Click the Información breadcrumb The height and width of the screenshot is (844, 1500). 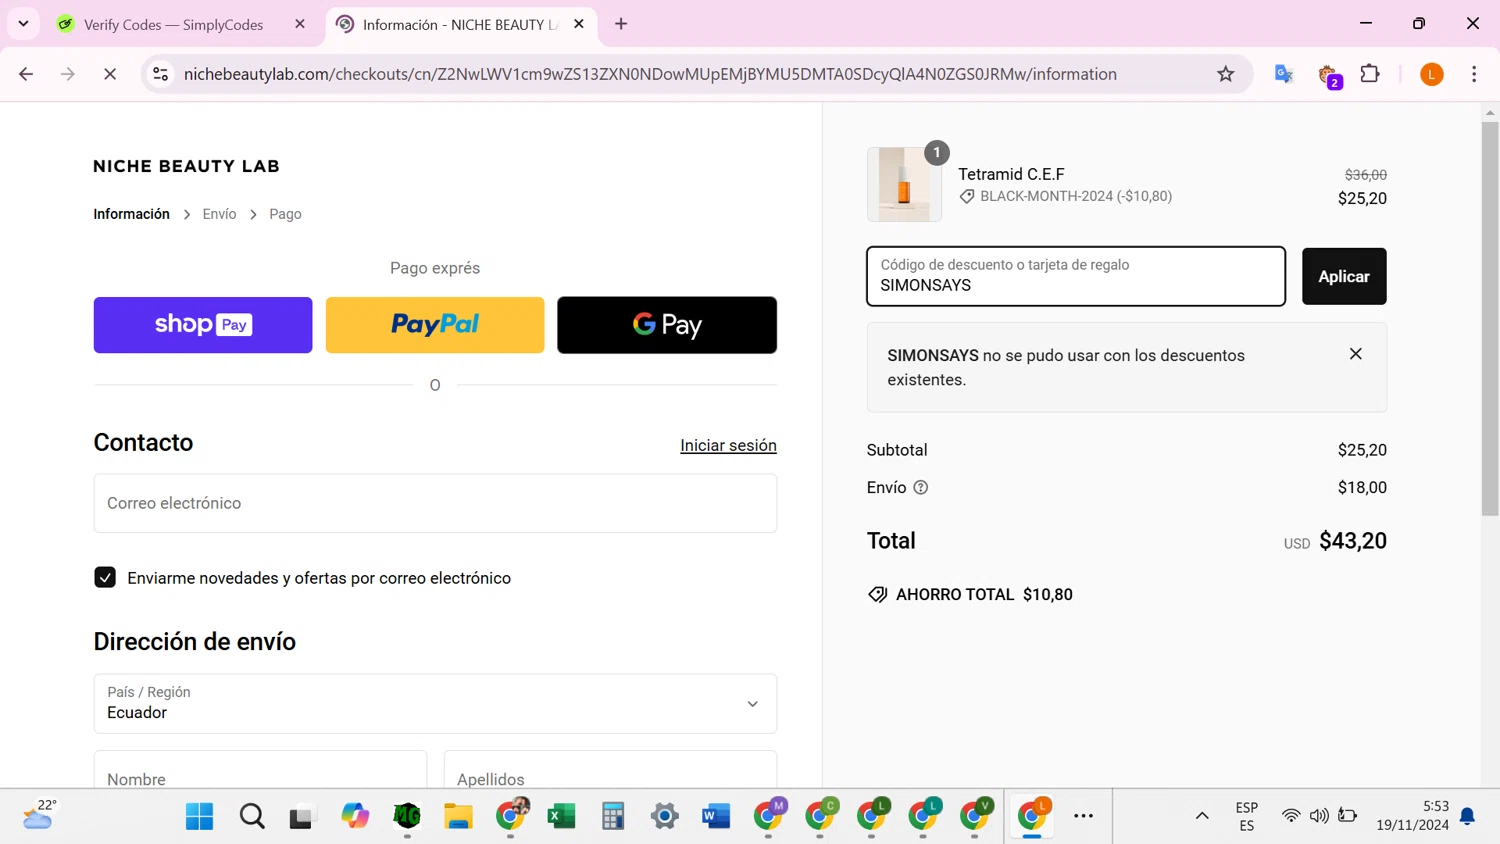(x=131, y=214)
